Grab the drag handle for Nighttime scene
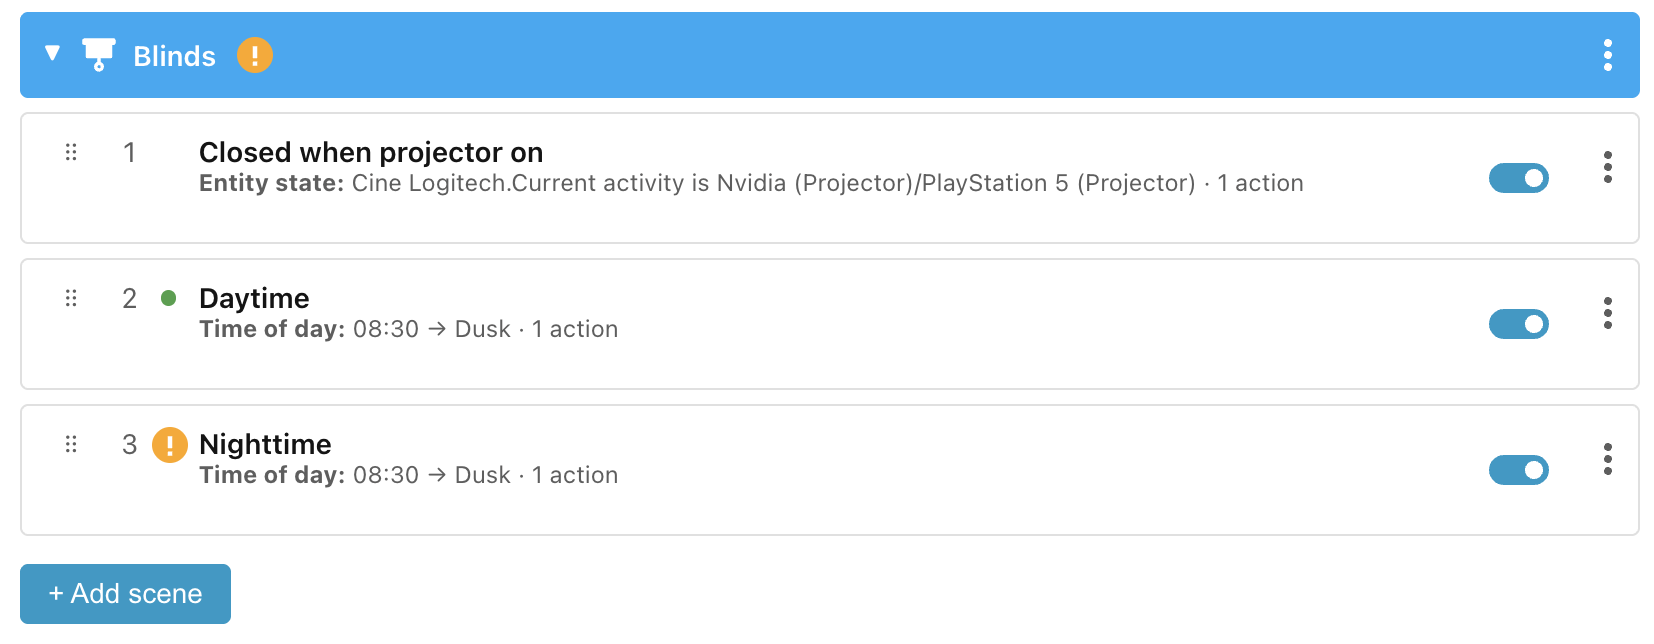The width and height of the screenshot is (1654, 644). coord(71,444)
